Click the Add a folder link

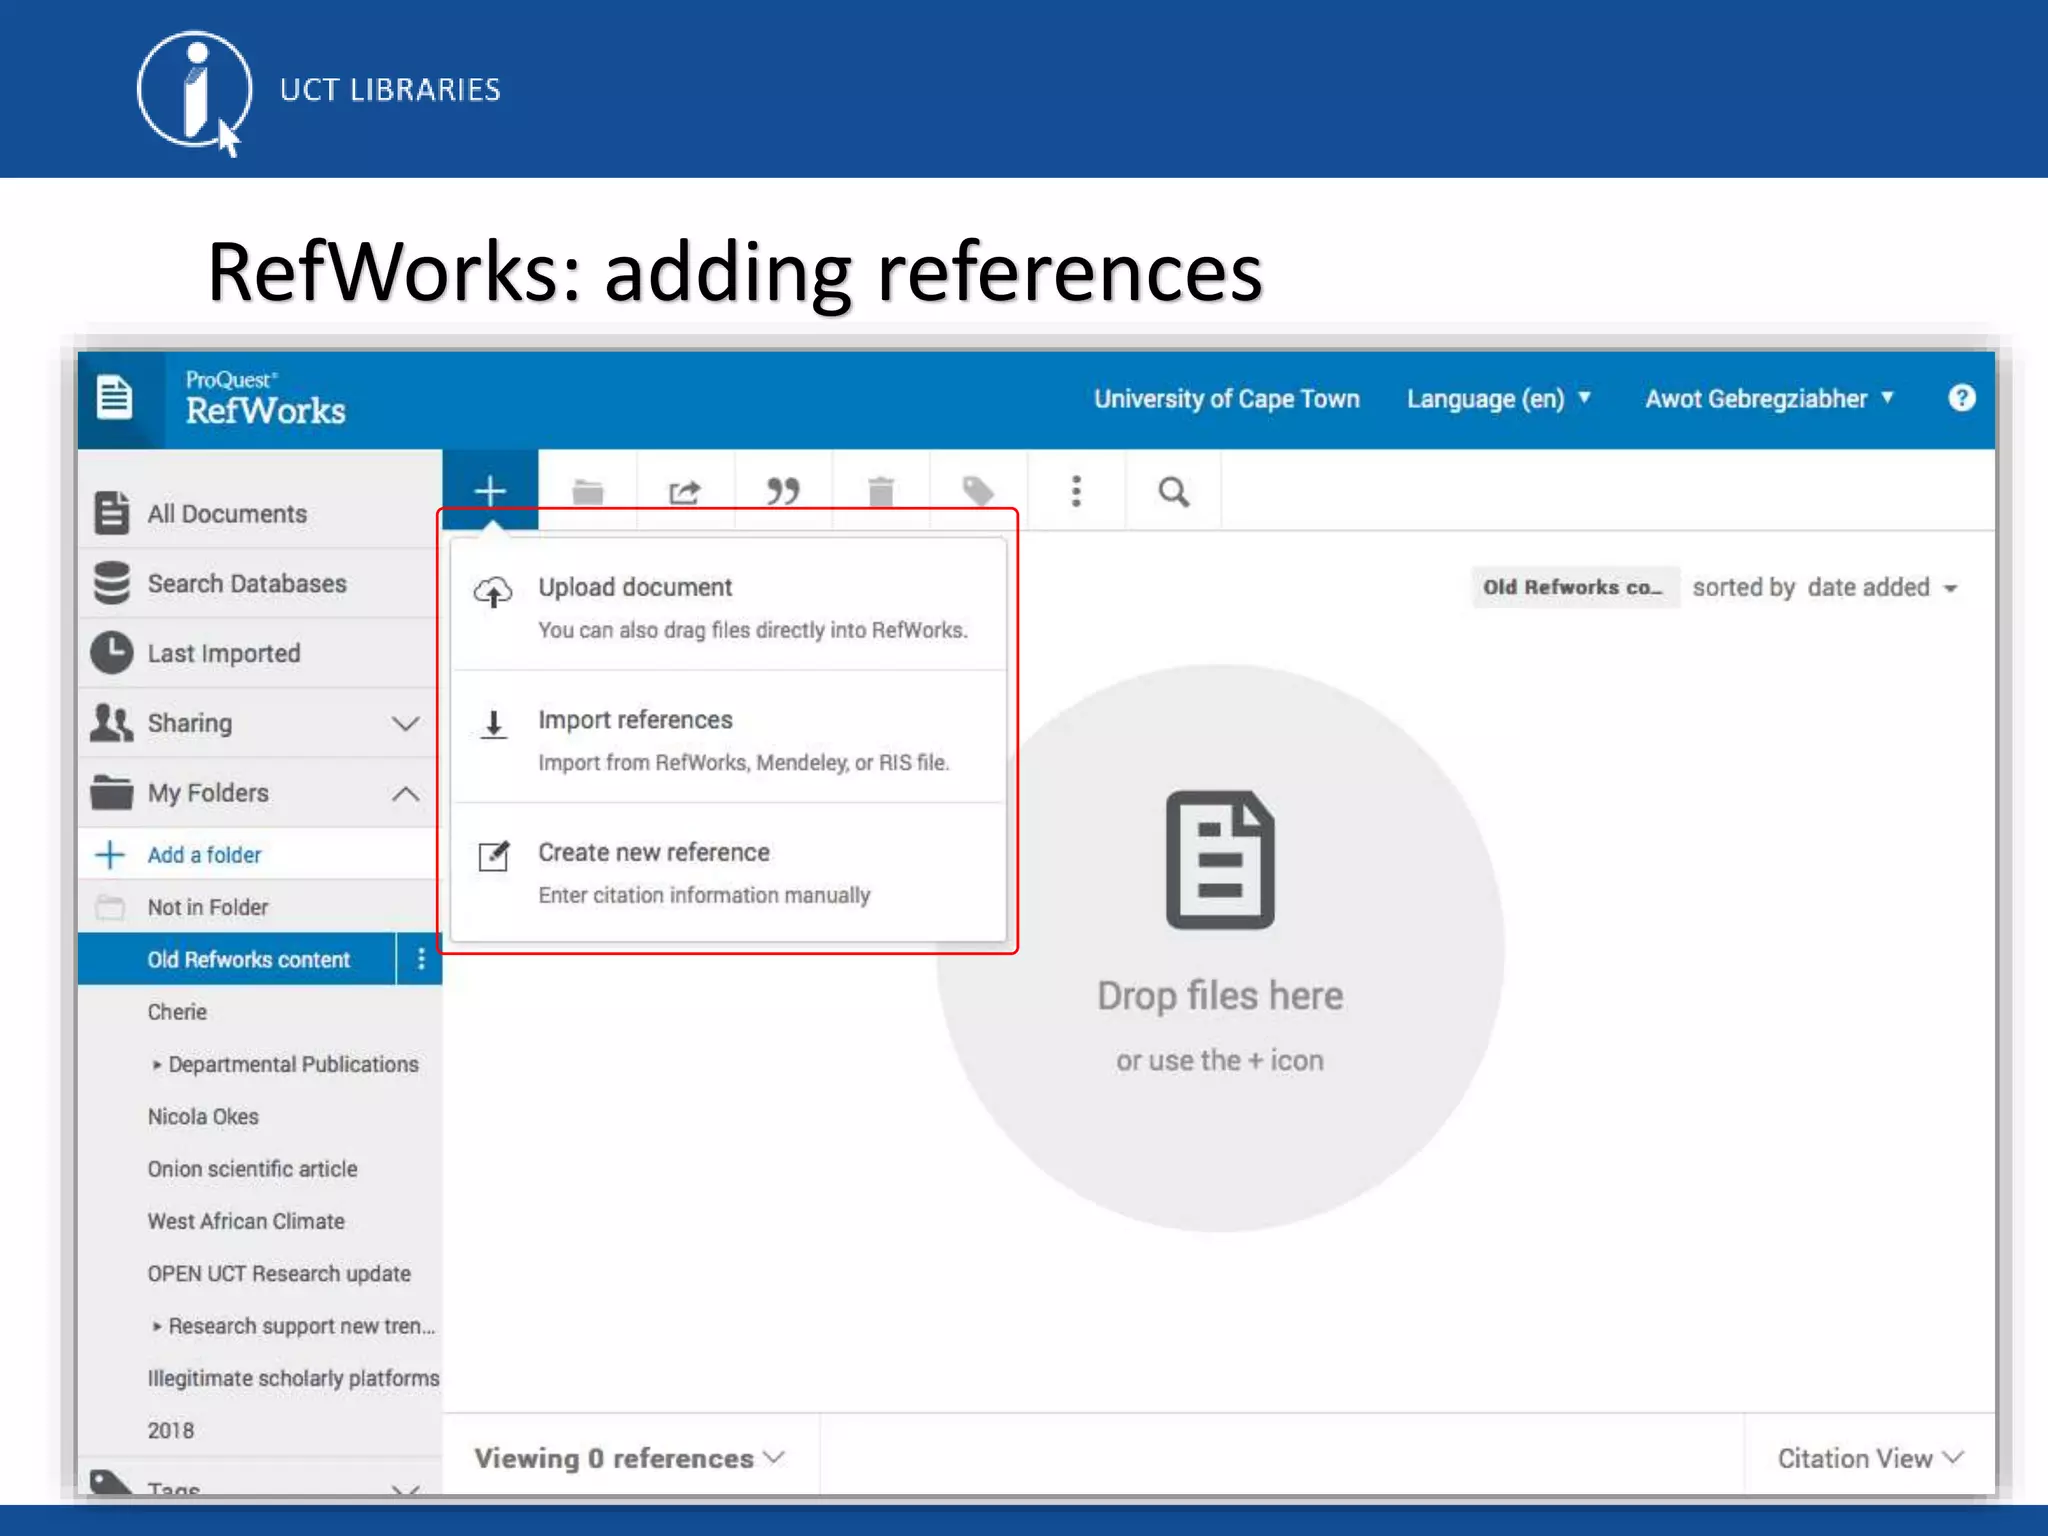click(204, 855)
